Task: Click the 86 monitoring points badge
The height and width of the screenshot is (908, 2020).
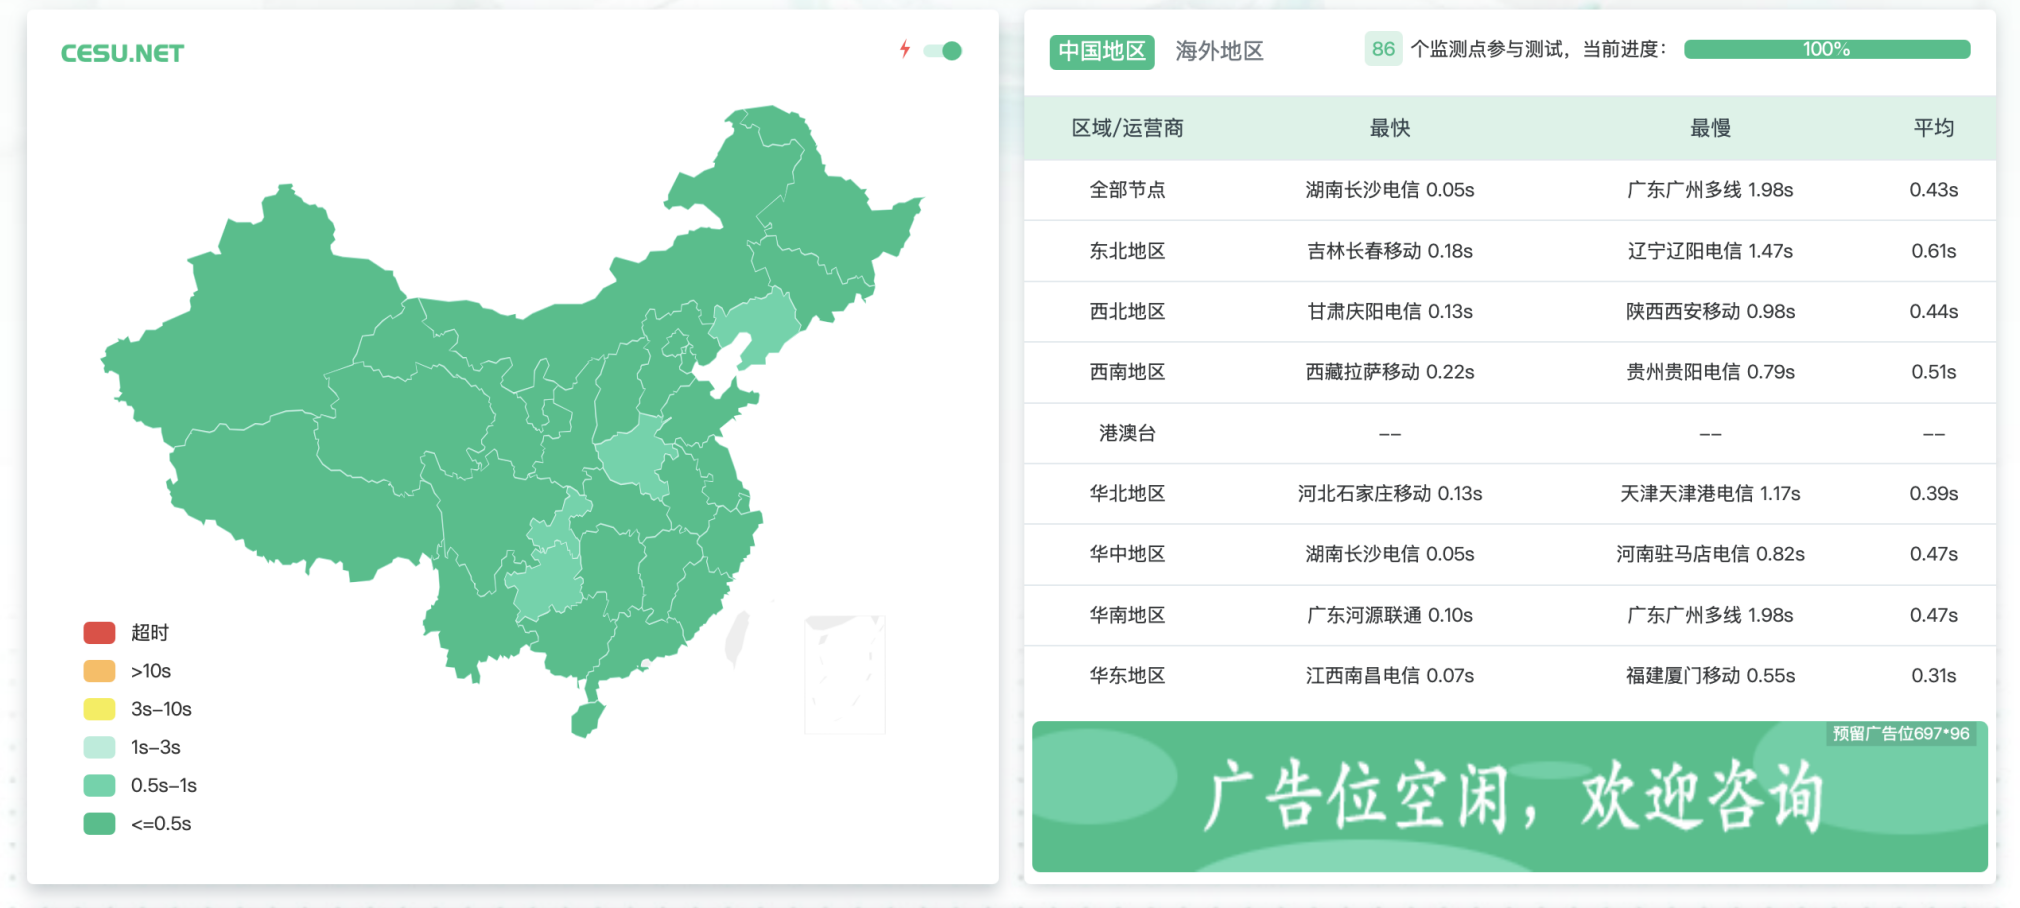Action: coord(1383,49)
